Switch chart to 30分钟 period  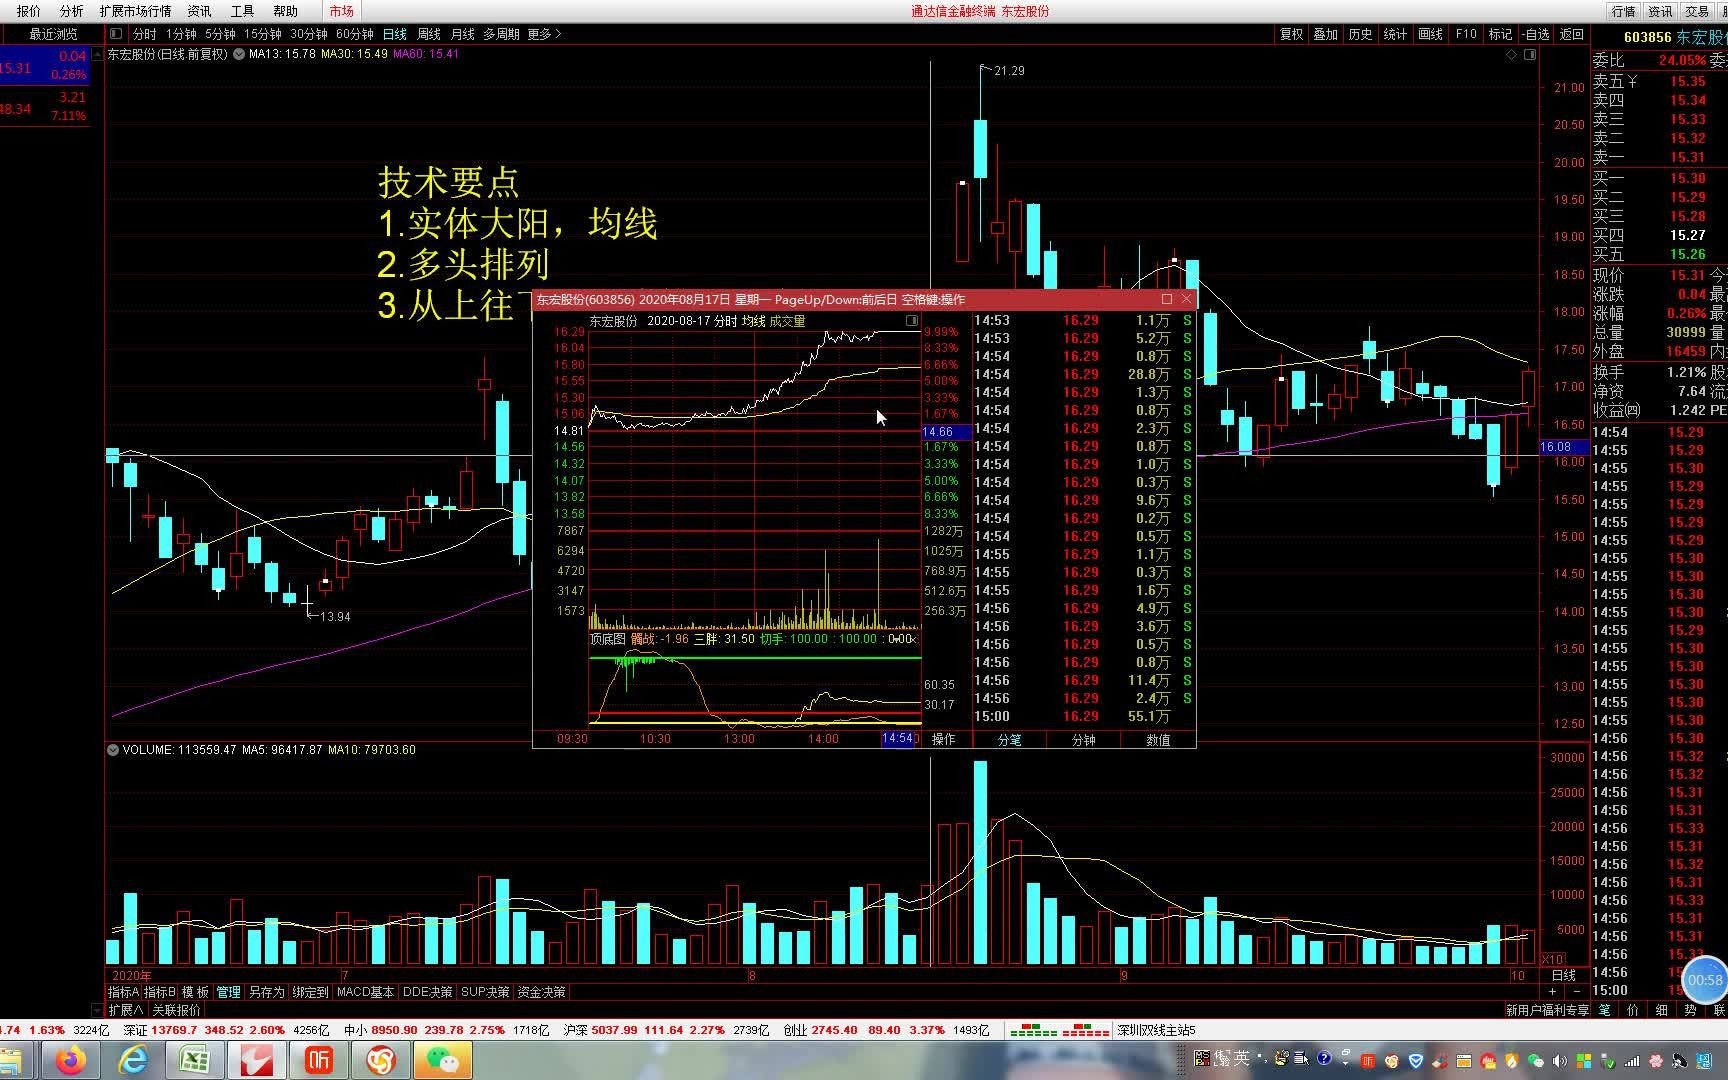[x=309, y=34]
